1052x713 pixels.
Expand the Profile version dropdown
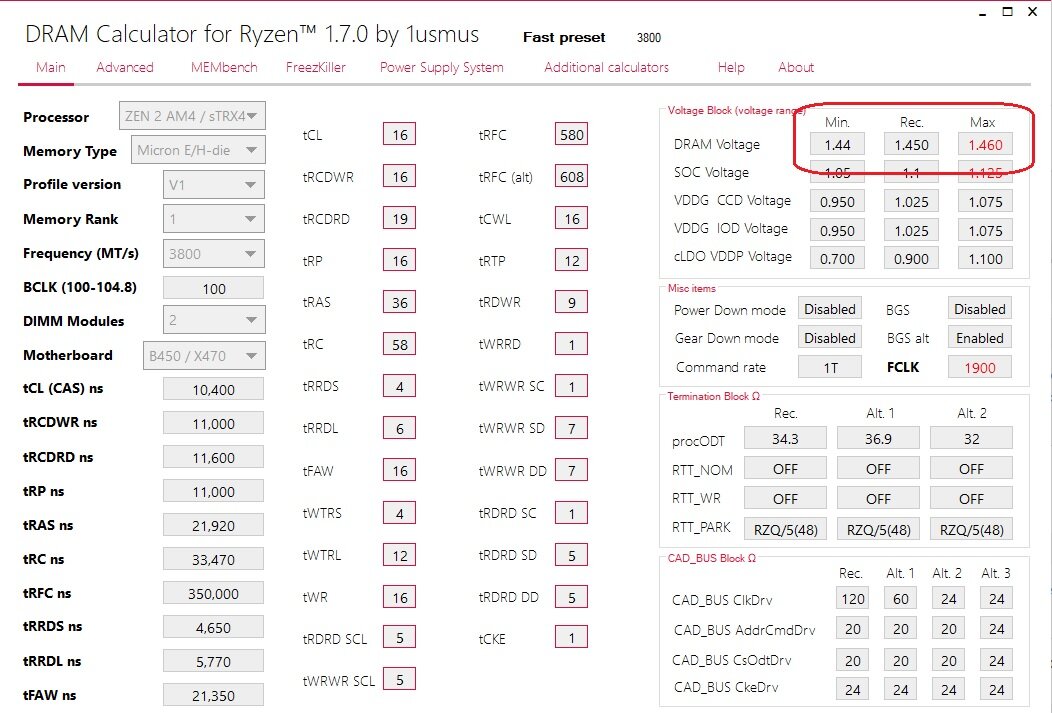click(x=213, y=185)
